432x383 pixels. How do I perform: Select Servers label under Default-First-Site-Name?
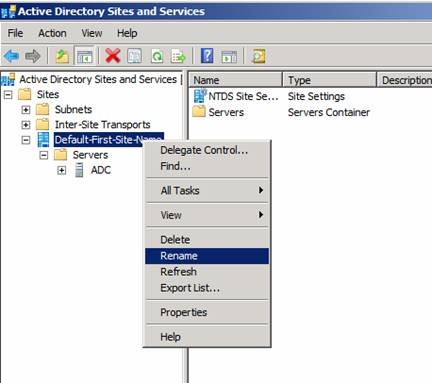coord(90,155)
